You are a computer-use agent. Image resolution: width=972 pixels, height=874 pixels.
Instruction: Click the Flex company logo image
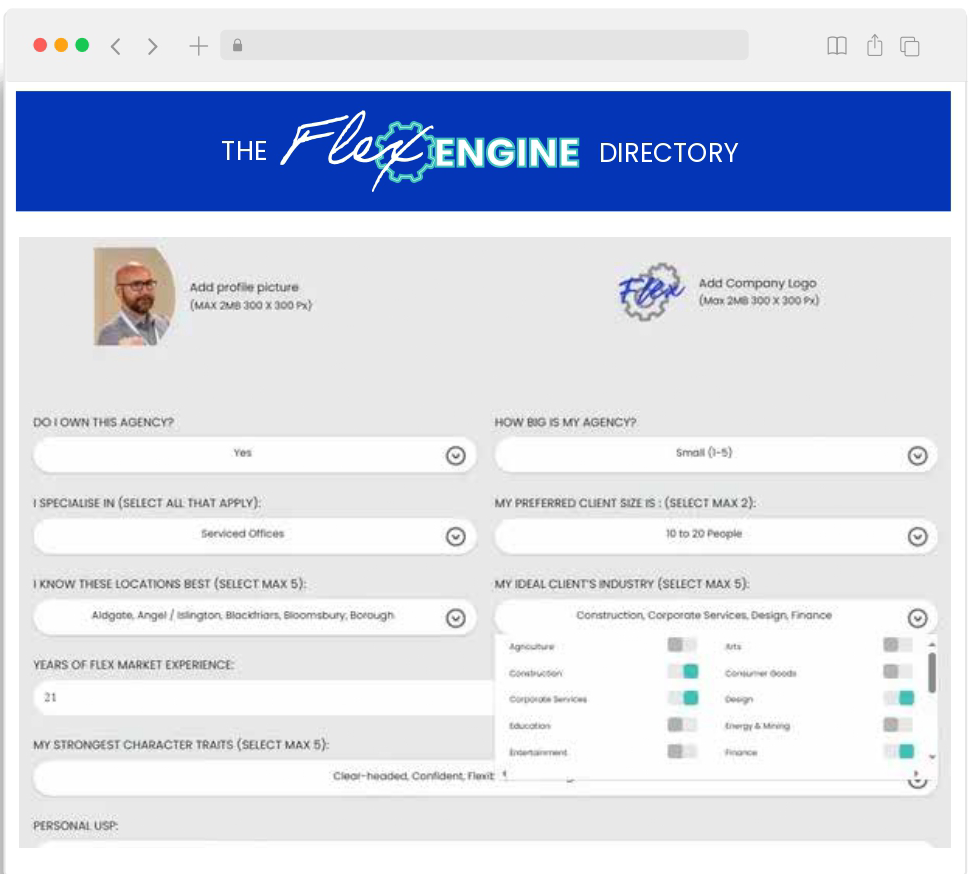pos(651,291)
